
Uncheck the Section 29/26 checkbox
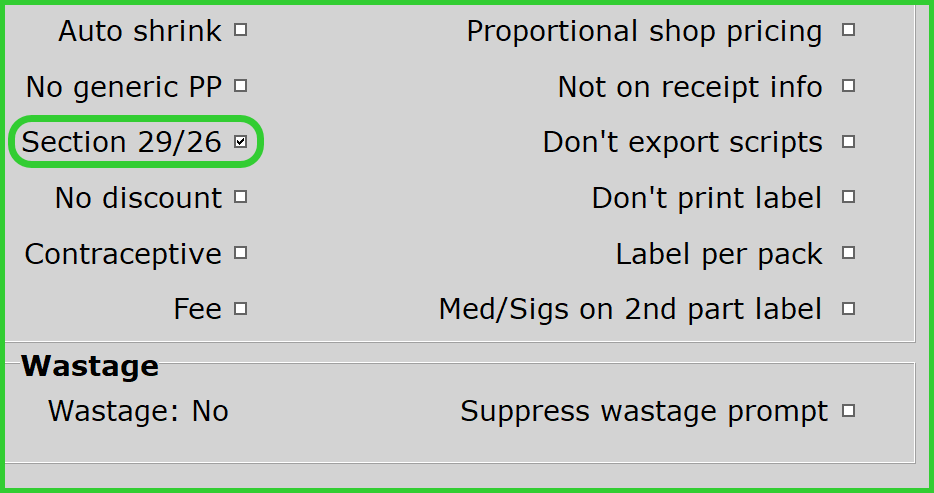click(240, 142)
